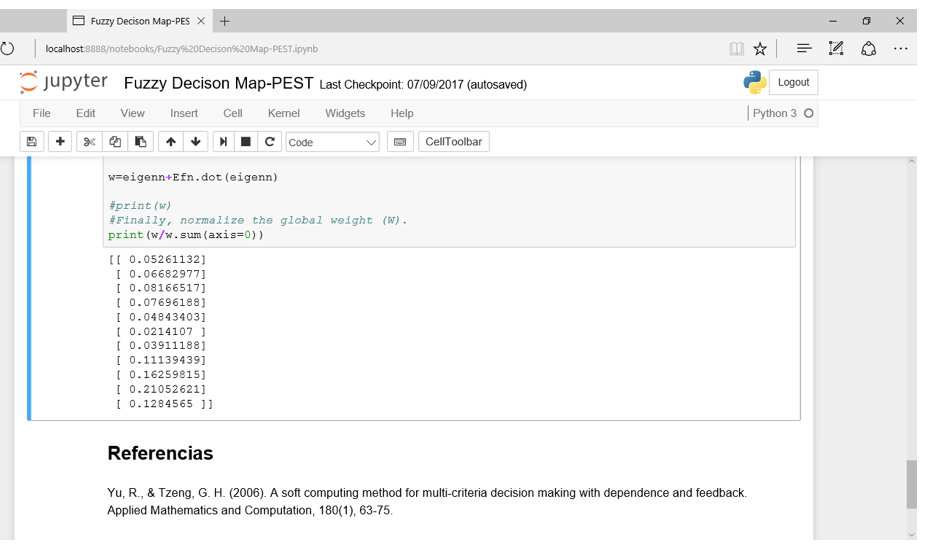
Task: Click the normalize the global weight comment
Action: click(258, 220)
